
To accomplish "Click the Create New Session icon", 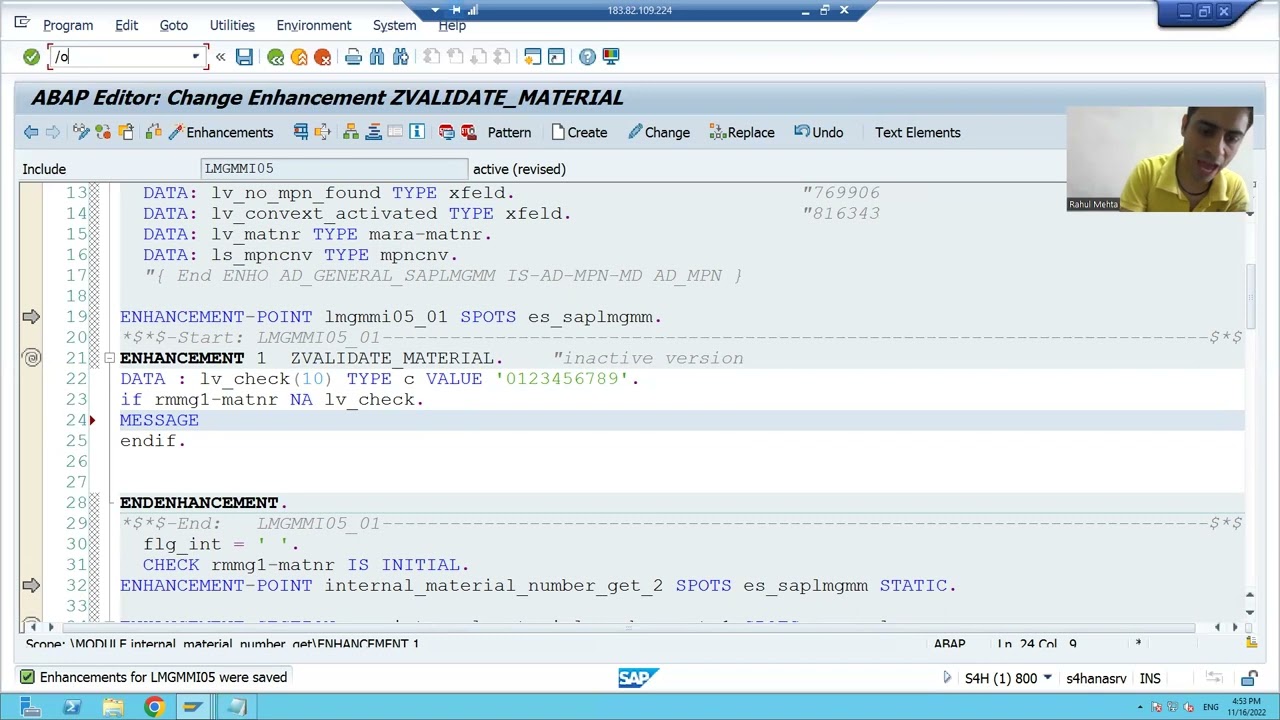I will tap(532, 57).
